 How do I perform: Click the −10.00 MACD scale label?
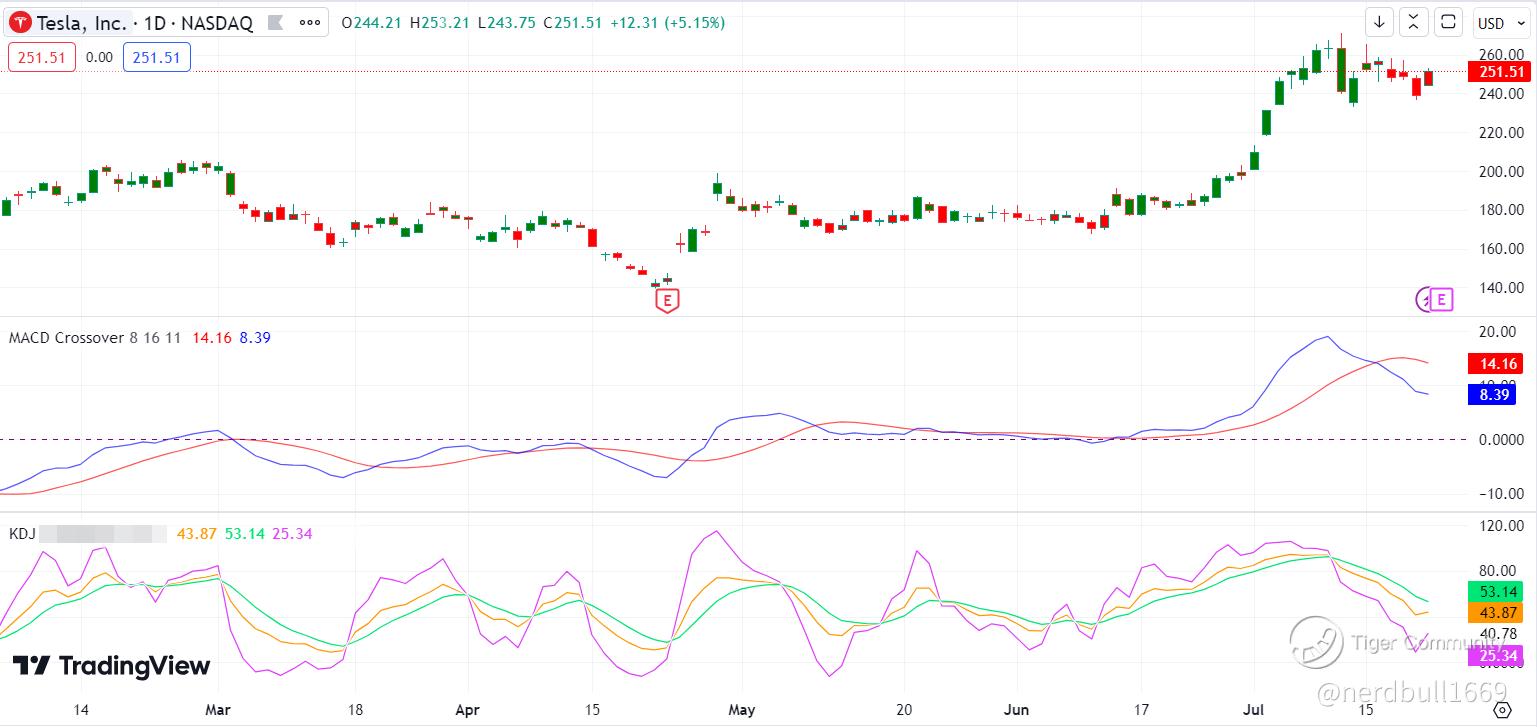pyautogui.click(x=1500, y=494)
